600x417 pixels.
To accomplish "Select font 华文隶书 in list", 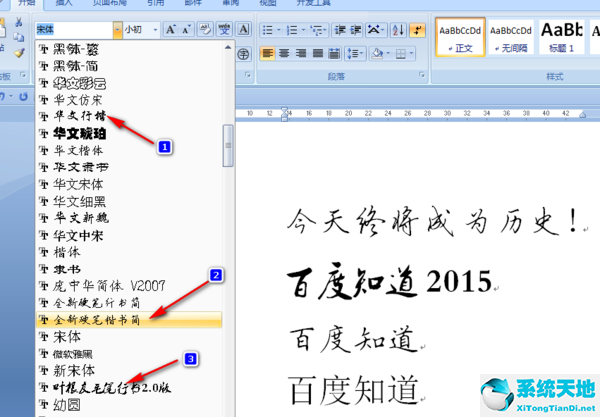I will (129, 167).
